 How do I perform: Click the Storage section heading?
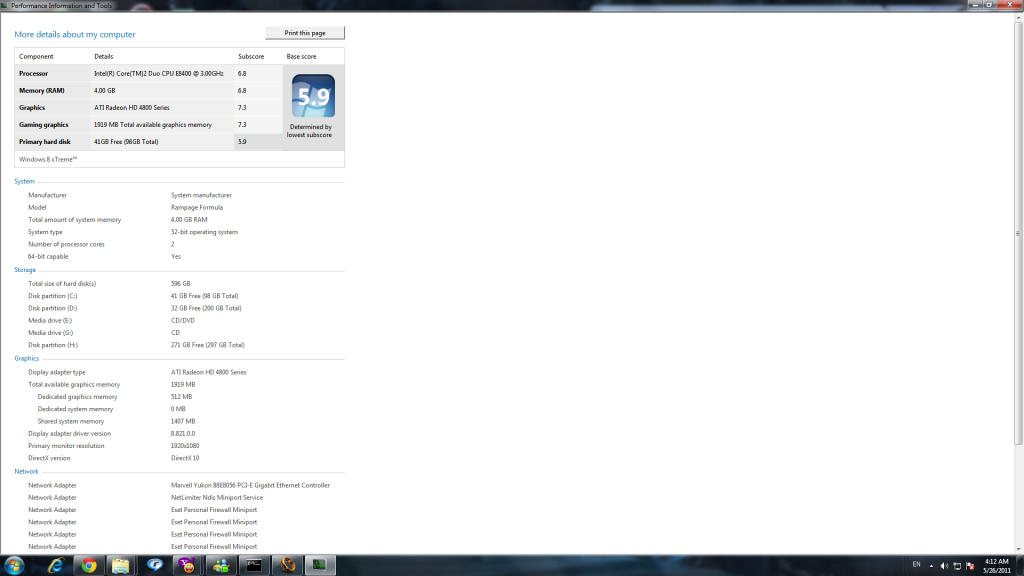[x=25, y=270]
